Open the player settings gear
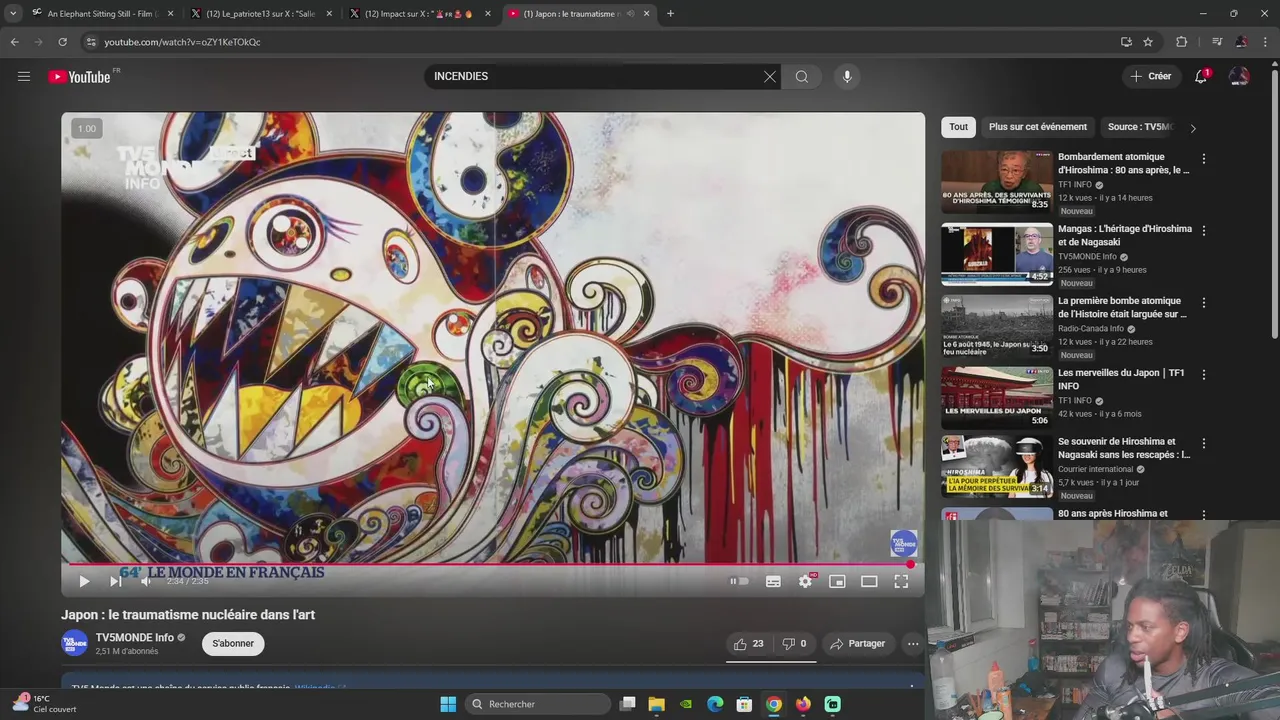The image size is (1280, 720). (805, 581)
